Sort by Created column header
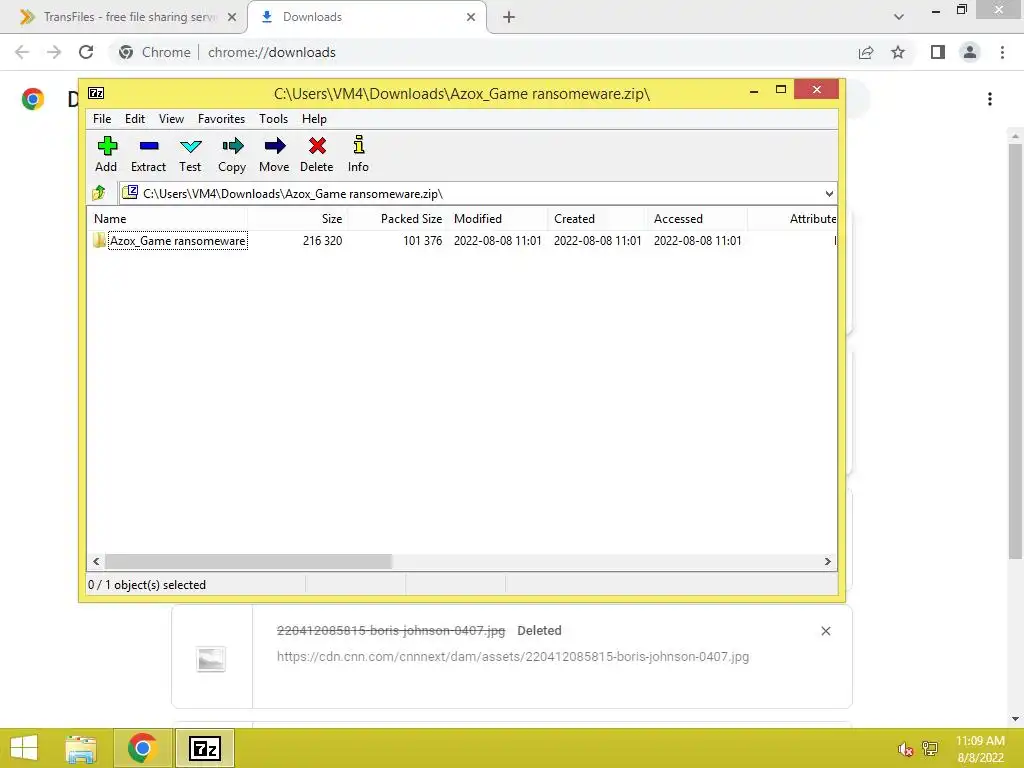The image size is (1024, 768). coord(598,219)
